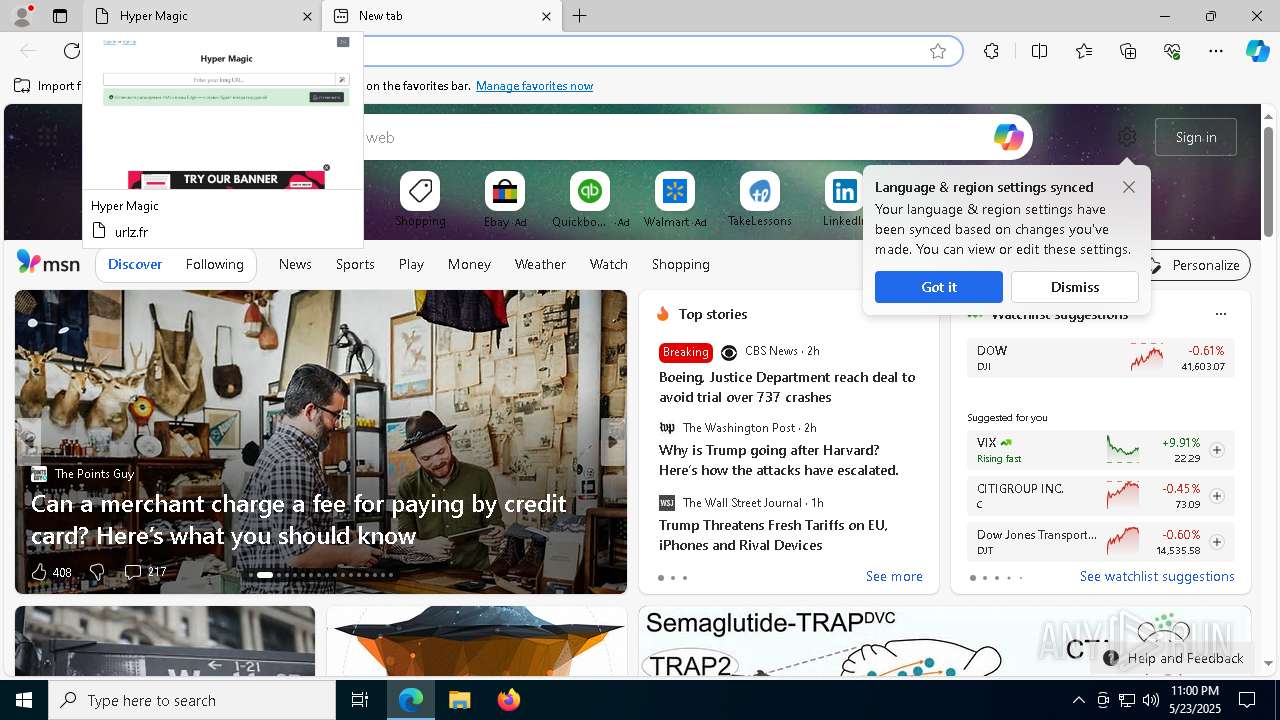Open the News category
This screenshot has height=720, width=1280.
point(295,264)
